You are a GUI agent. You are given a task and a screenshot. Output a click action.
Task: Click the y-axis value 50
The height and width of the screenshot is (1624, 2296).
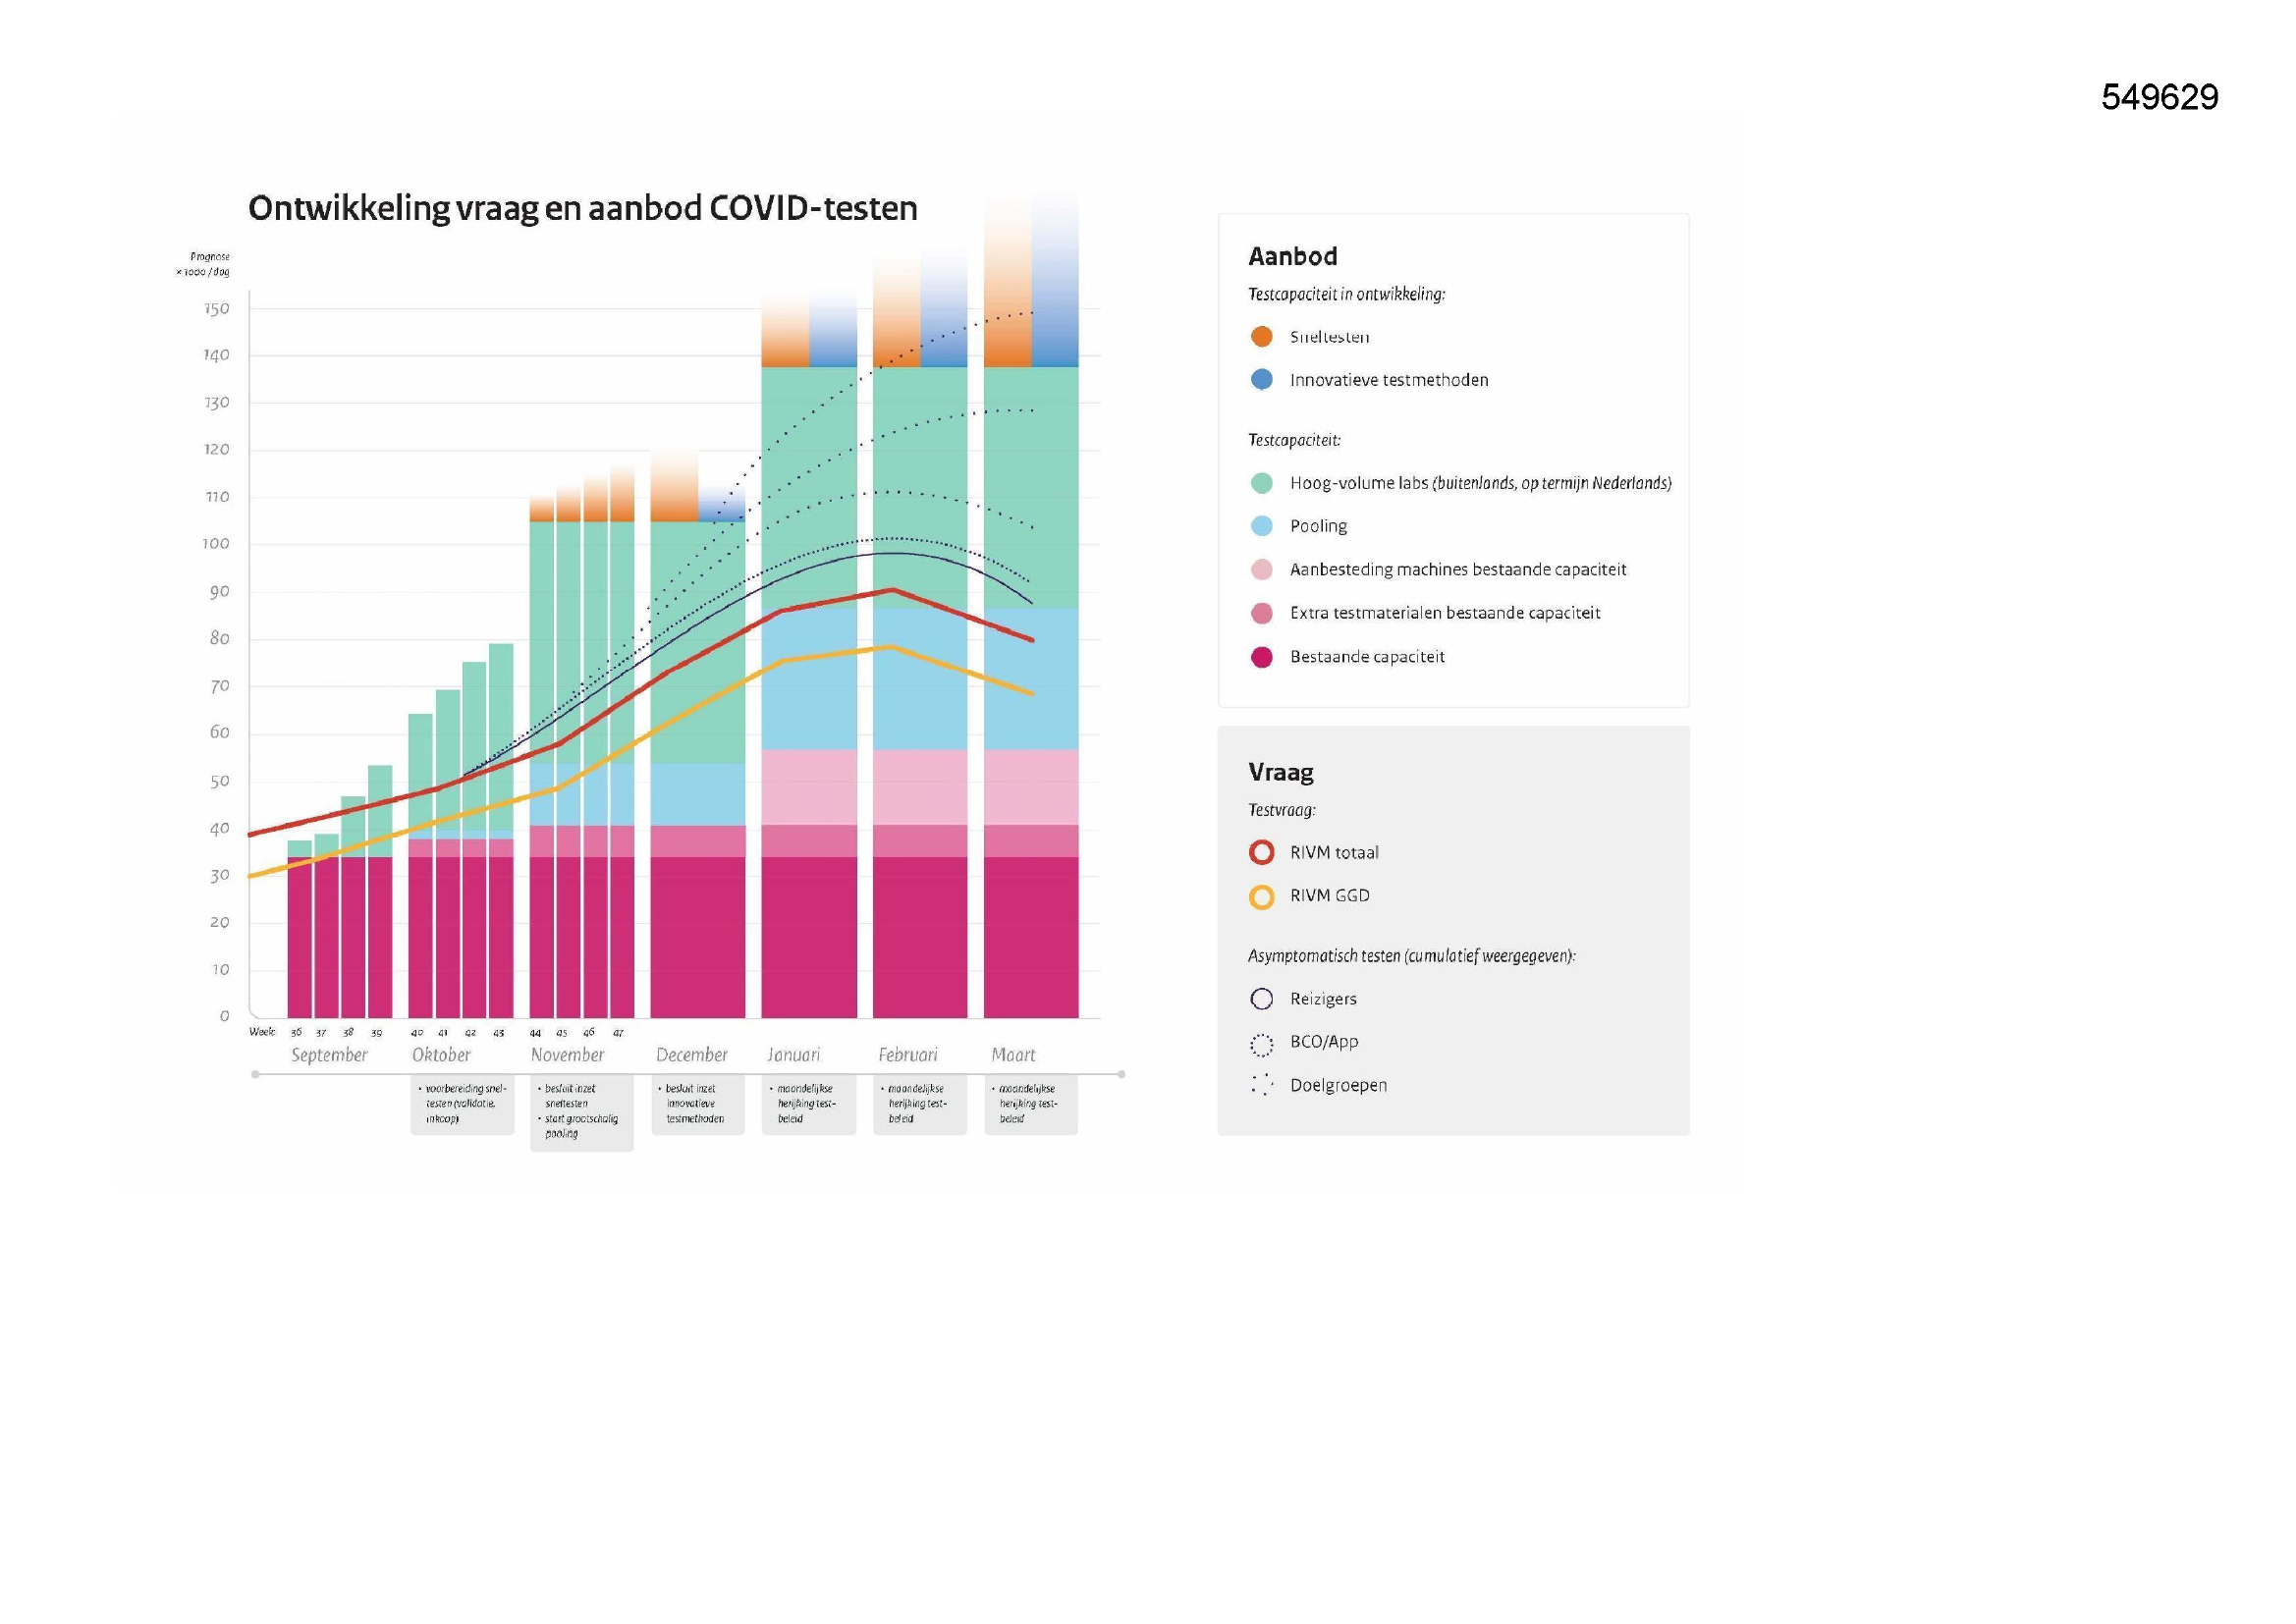point(220,782)
